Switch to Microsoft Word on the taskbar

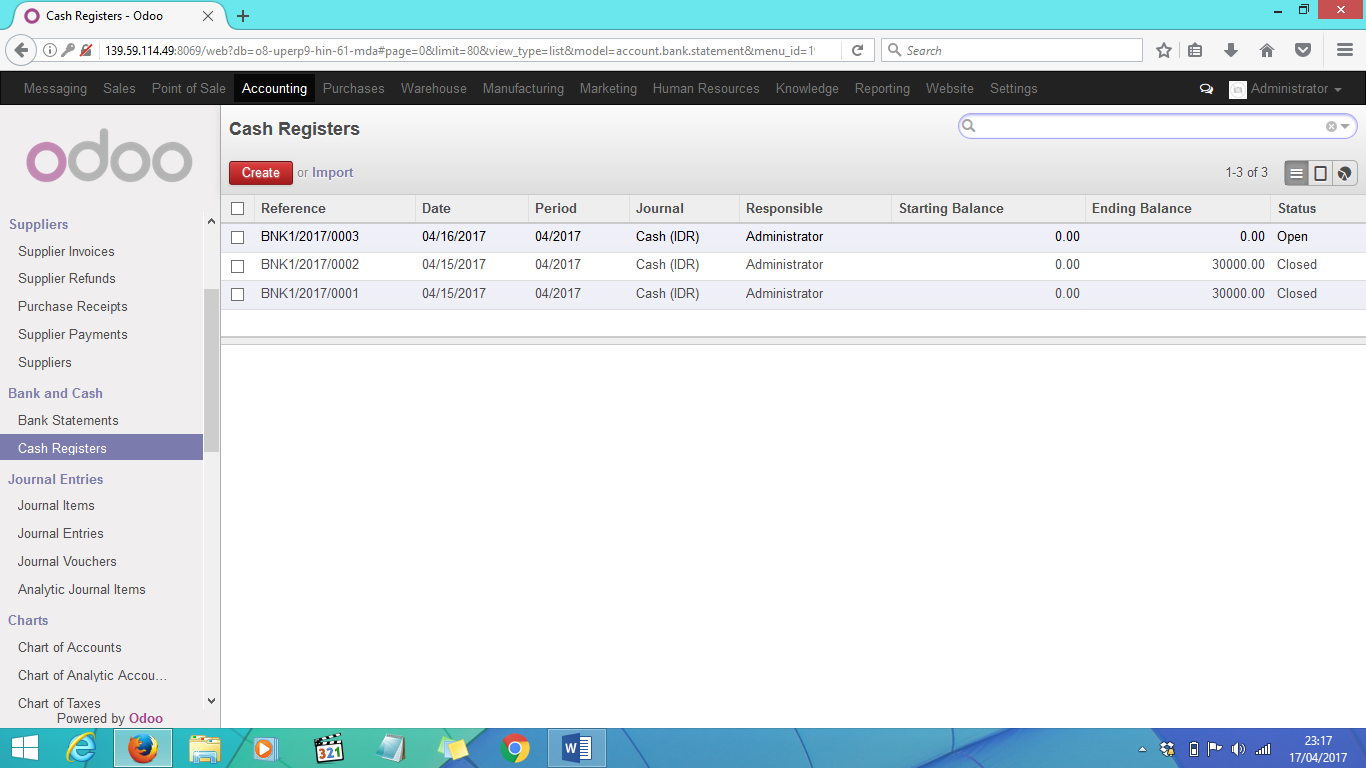click(x=577, y=748)
